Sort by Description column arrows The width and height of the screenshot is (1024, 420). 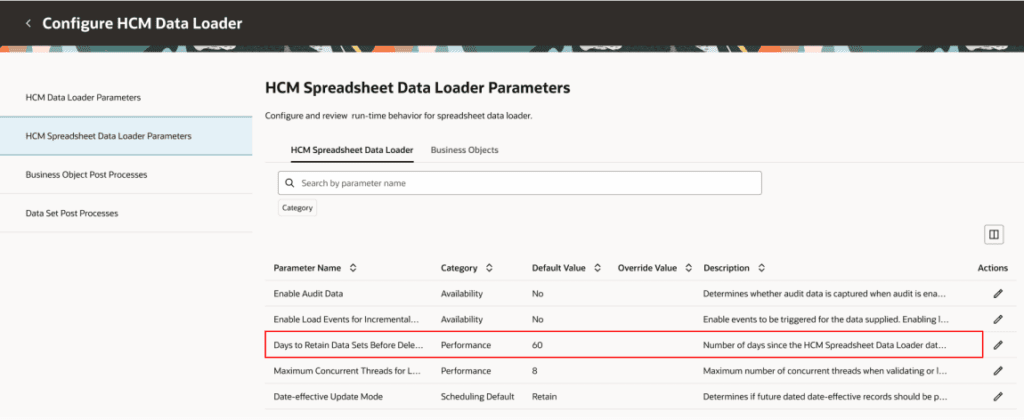[x=762, y=268]
